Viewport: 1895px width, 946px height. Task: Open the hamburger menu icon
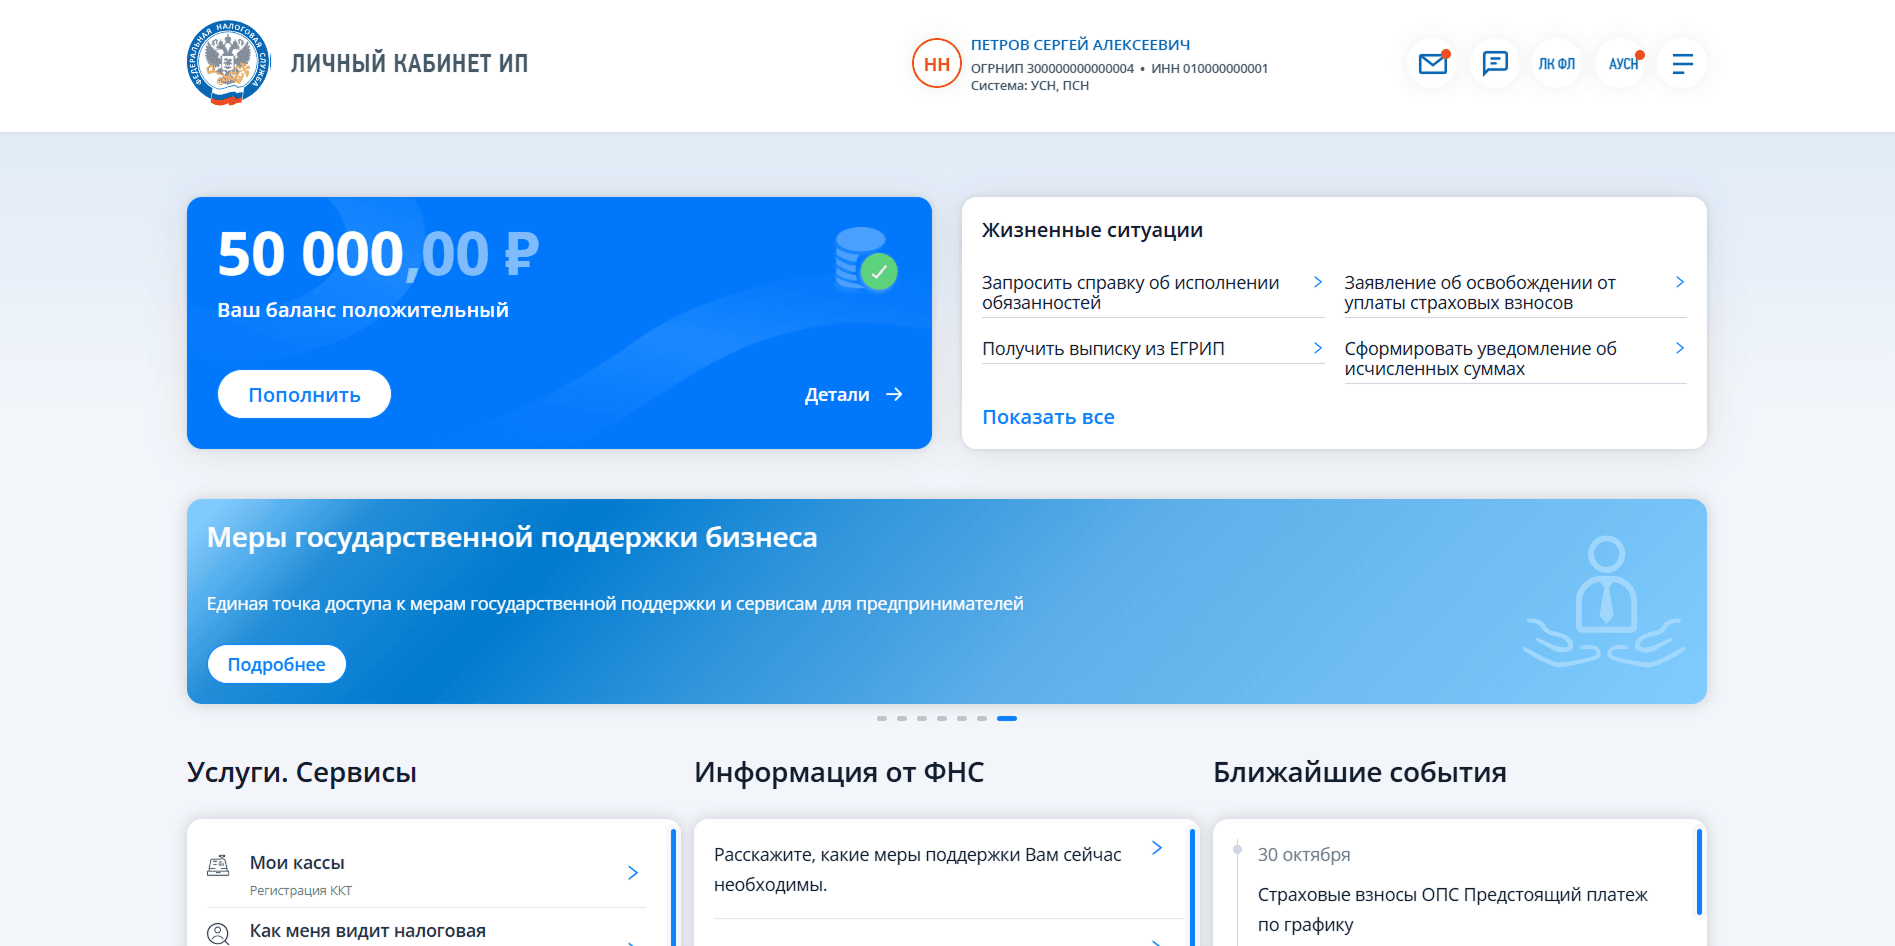(1682, 63)
